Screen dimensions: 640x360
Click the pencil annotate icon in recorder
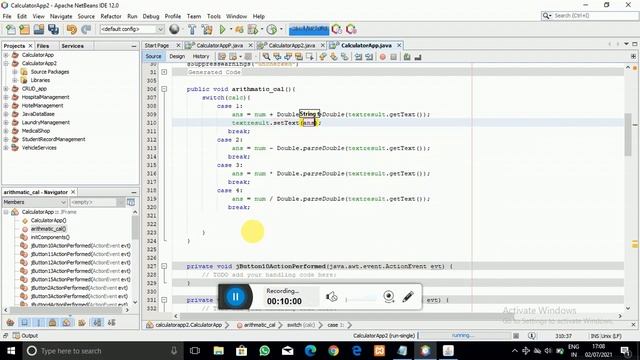(407, 296)
